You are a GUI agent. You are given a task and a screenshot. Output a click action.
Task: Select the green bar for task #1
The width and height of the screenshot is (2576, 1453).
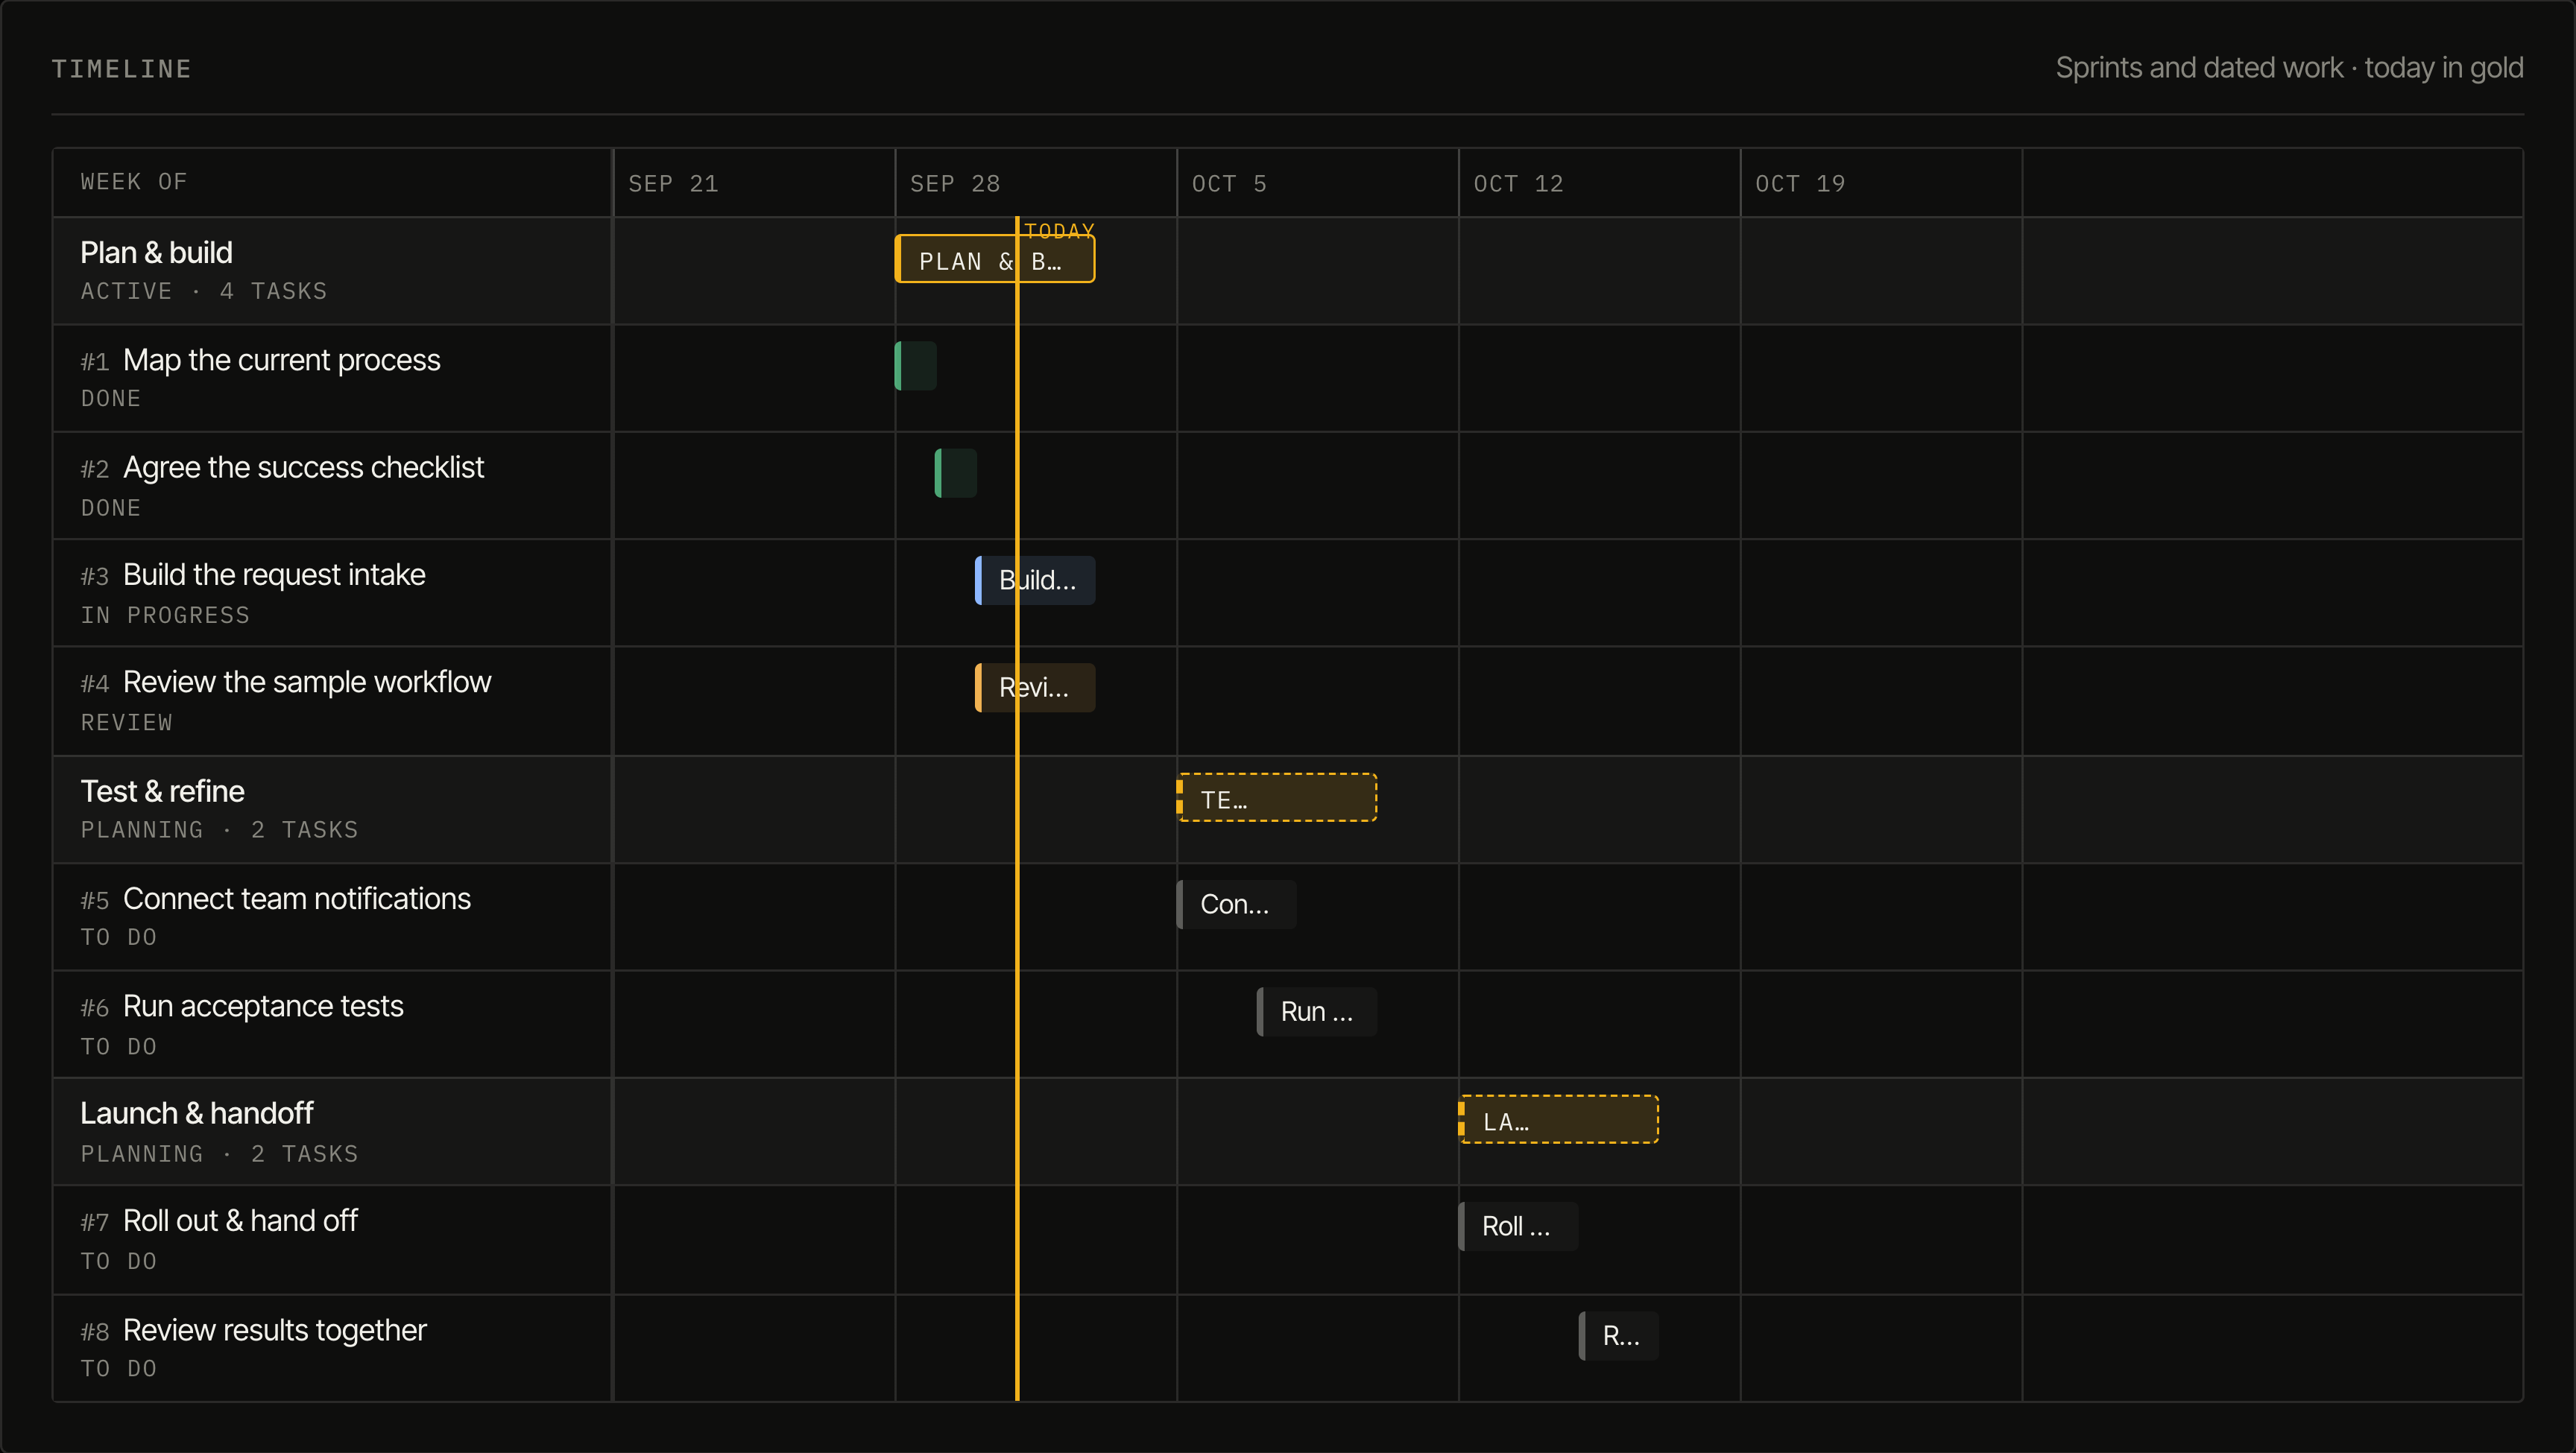tap(916, 366)
